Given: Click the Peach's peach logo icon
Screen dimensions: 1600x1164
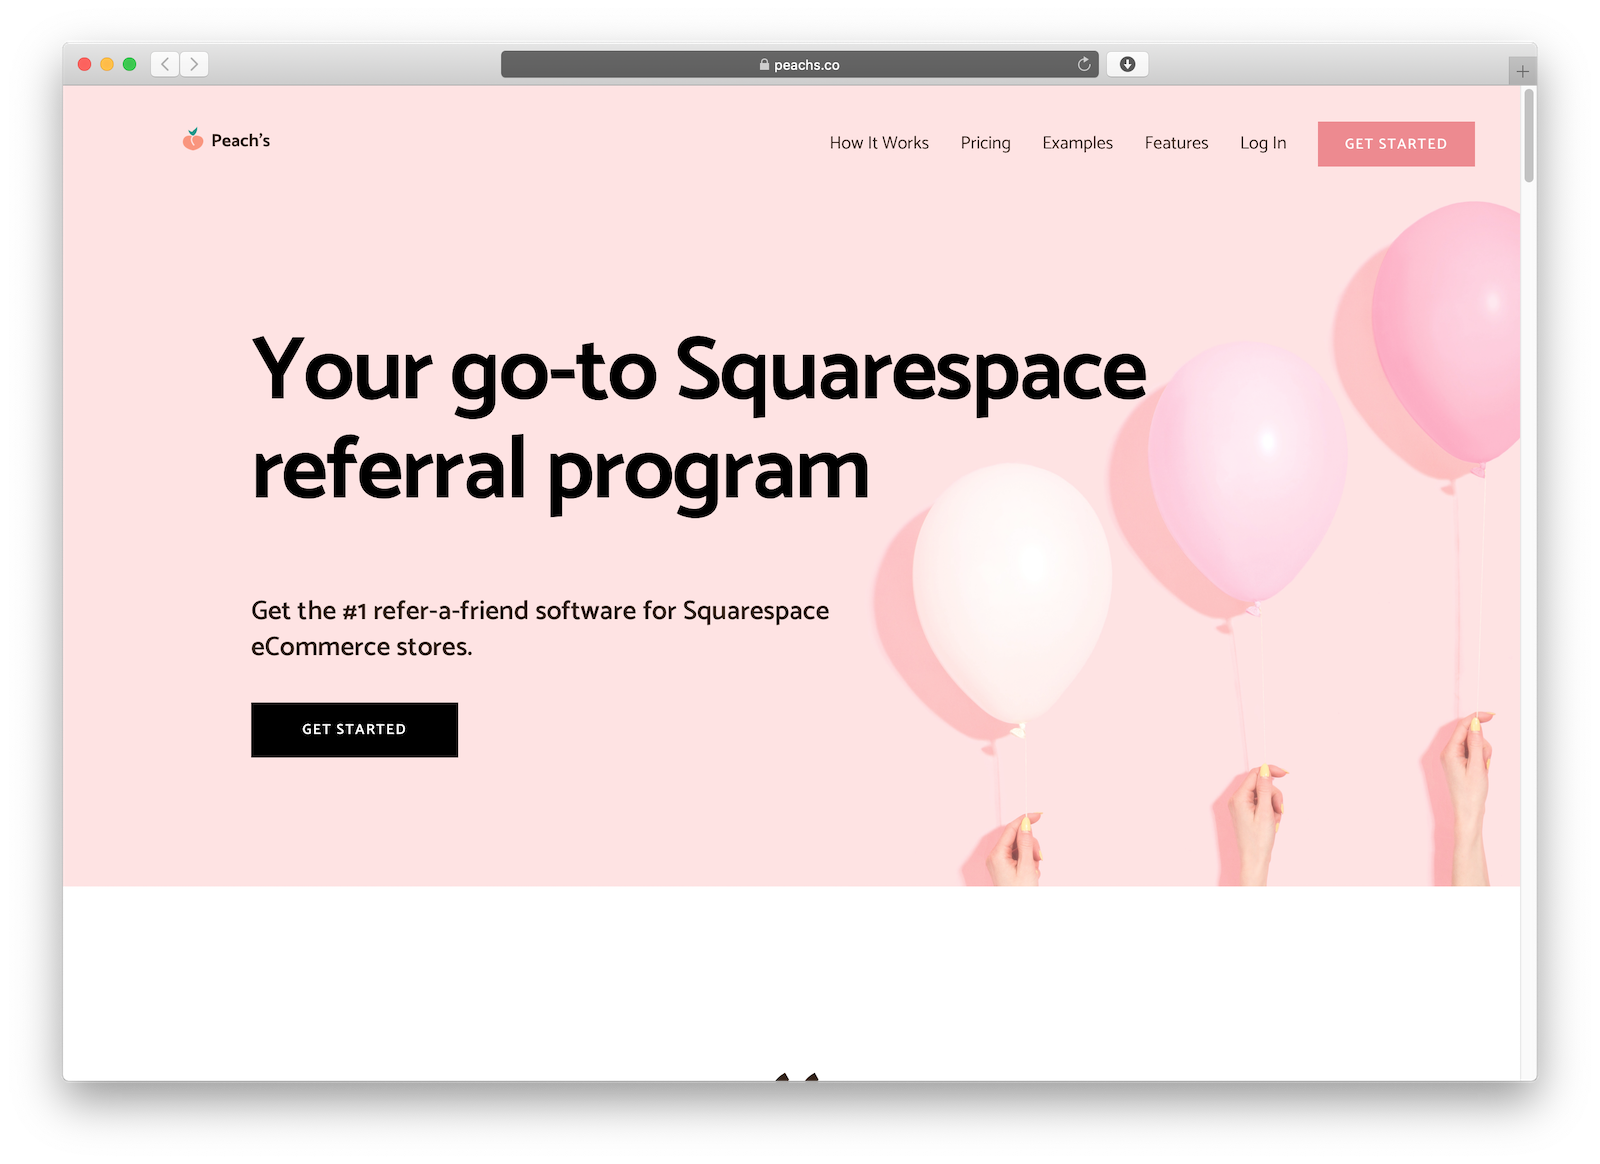Looking at the screenshot, I should pos(193,140).
